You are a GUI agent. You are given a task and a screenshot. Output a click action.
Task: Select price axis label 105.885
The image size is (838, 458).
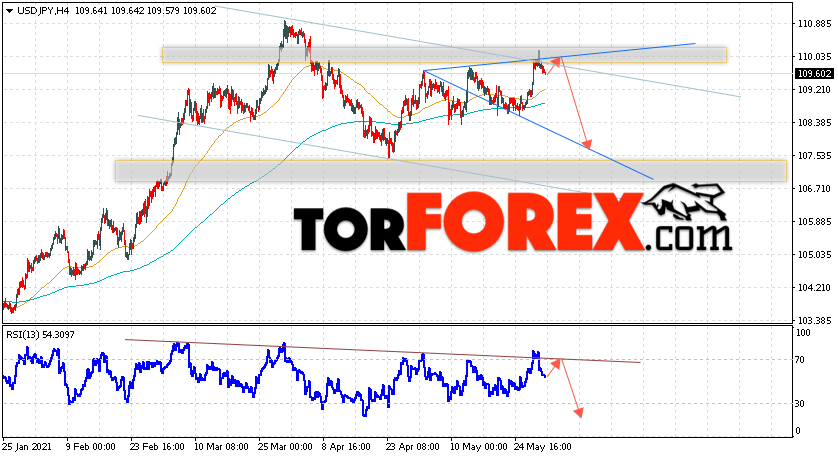coord(814,222)
